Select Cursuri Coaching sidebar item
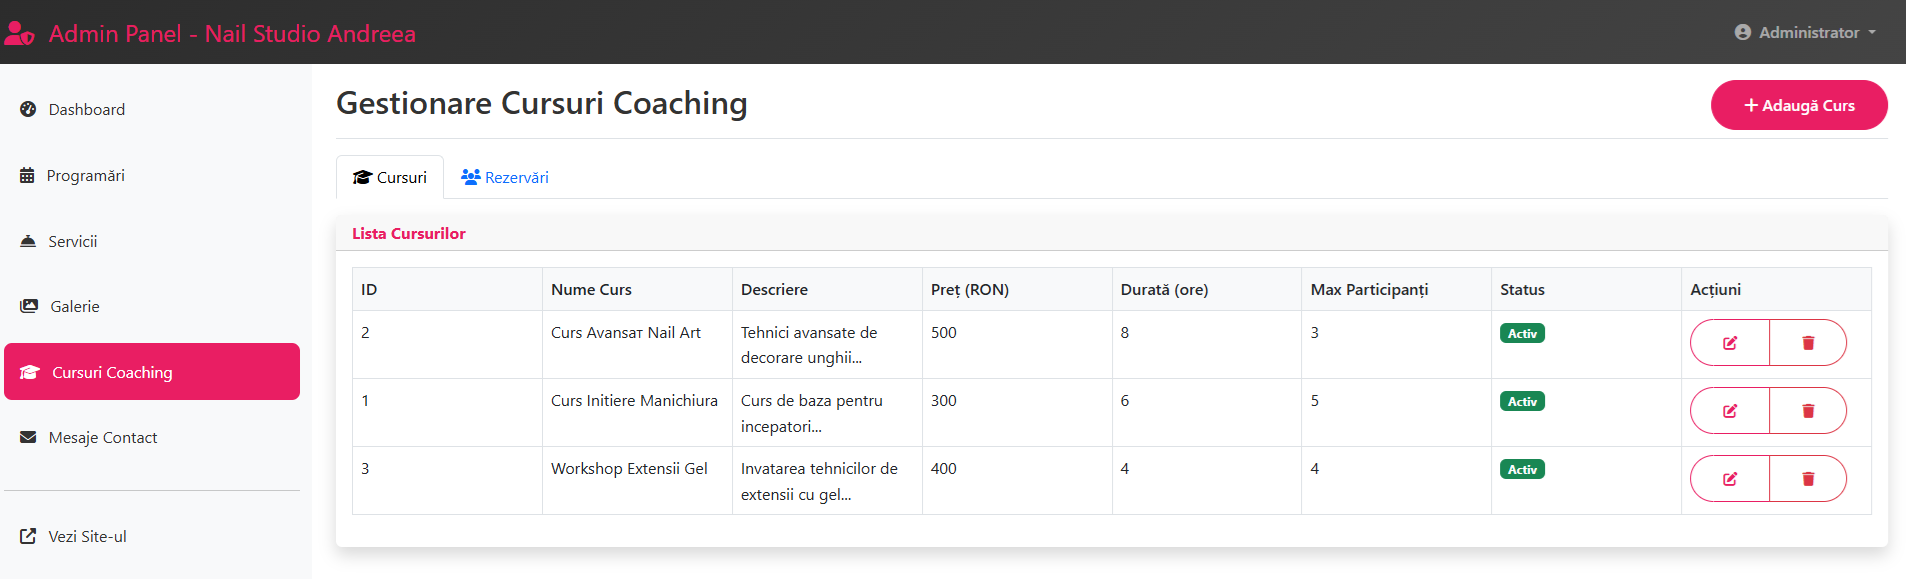 pyautogui.click(x=152, y=372)
